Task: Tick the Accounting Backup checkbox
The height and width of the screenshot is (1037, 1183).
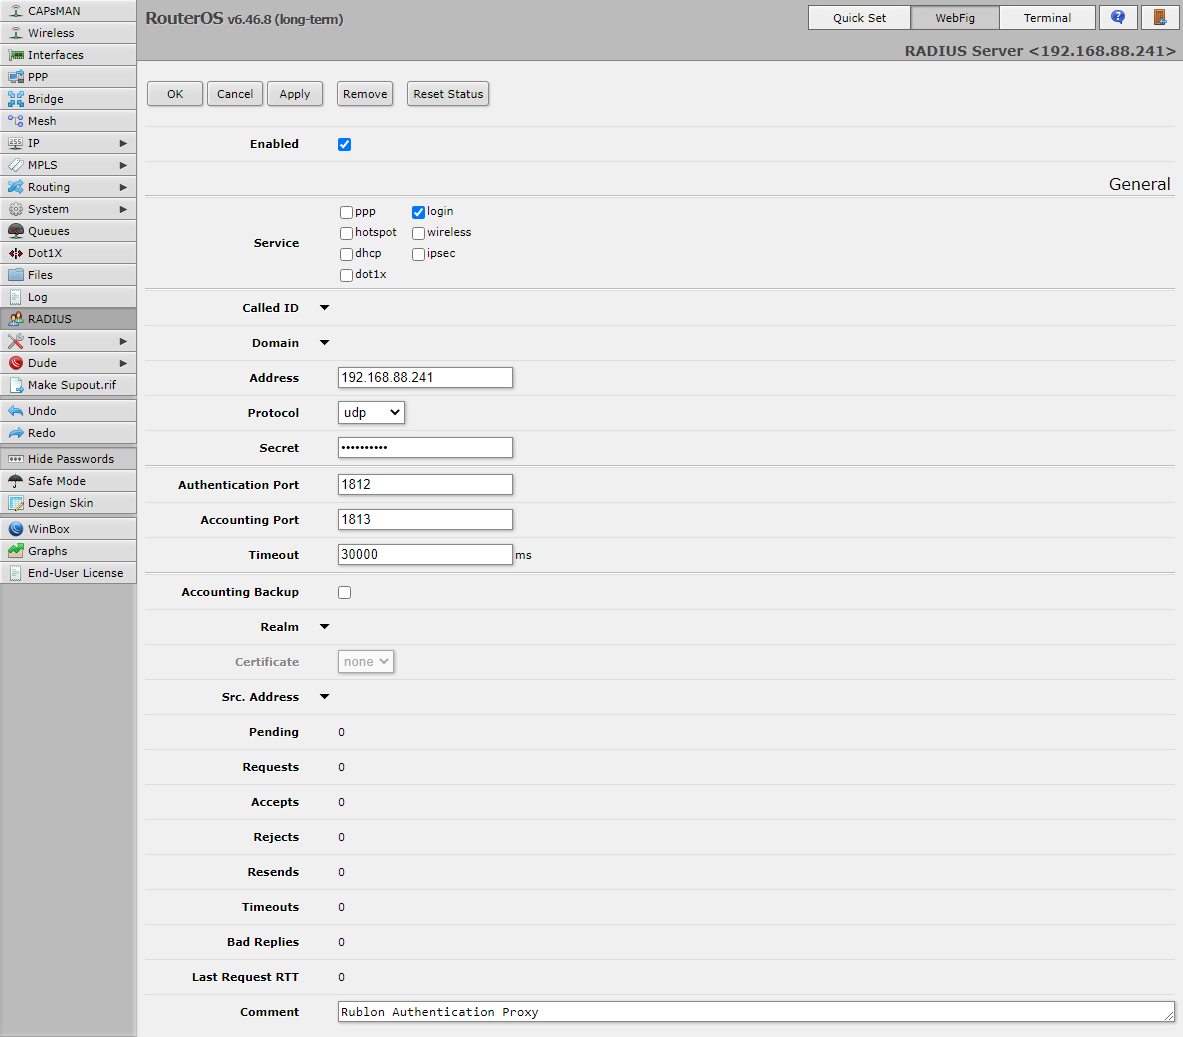Action: (345, 592)
